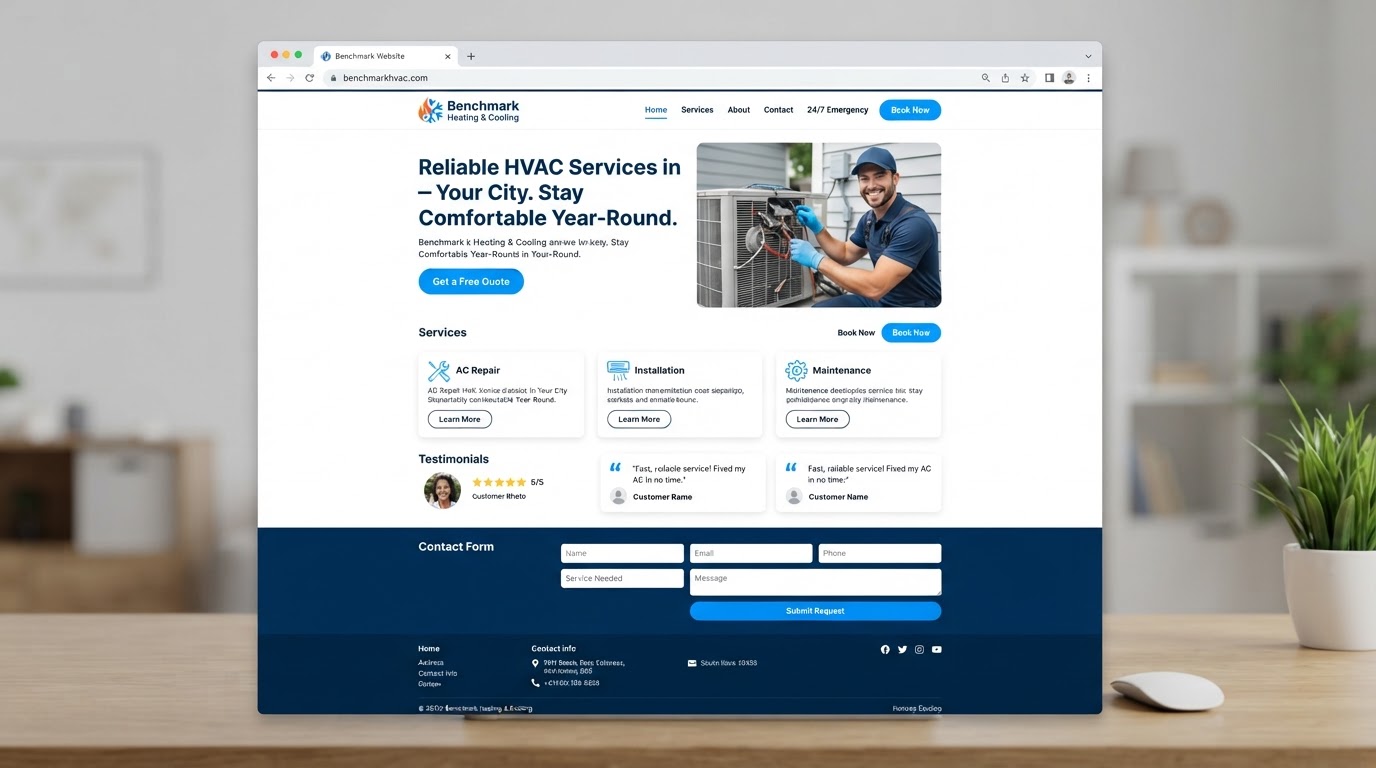Click the Get a Free Quote button
Screen dimensions: 1376x768
(x=471, y=282)
